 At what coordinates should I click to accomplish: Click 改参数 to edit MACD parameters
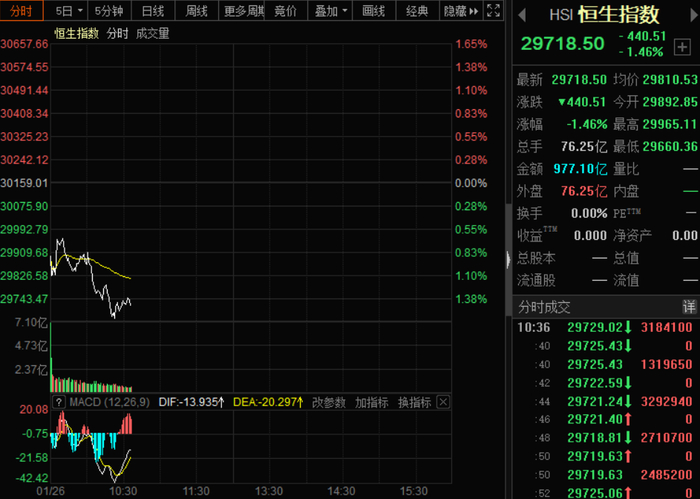tap(329, 402)
